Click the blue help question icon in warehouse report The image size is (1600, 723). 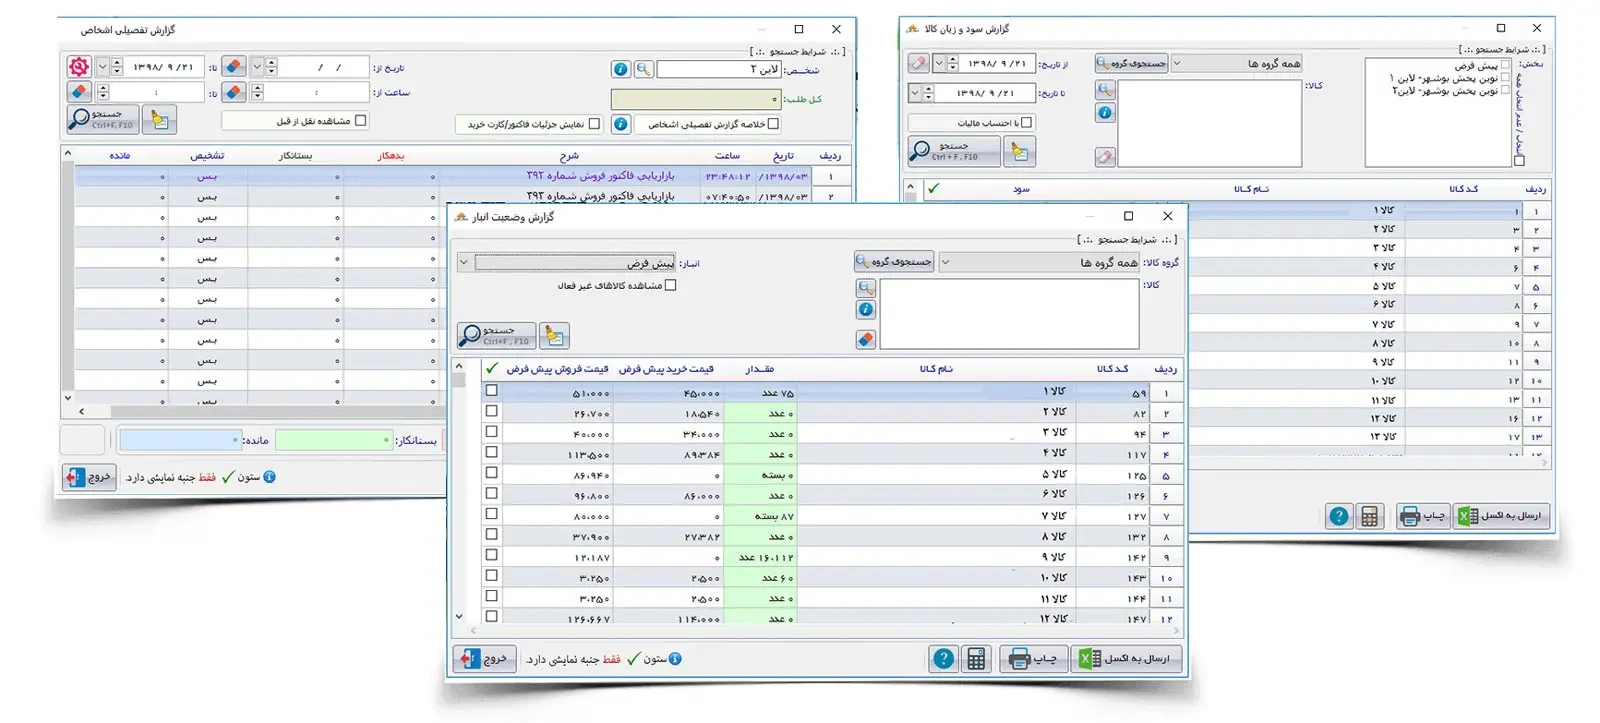point(943,659)
